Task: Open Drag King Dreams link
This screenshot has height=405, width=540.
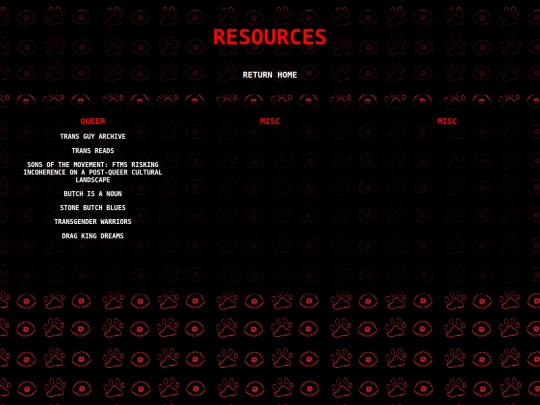Action: click(93, 236)
